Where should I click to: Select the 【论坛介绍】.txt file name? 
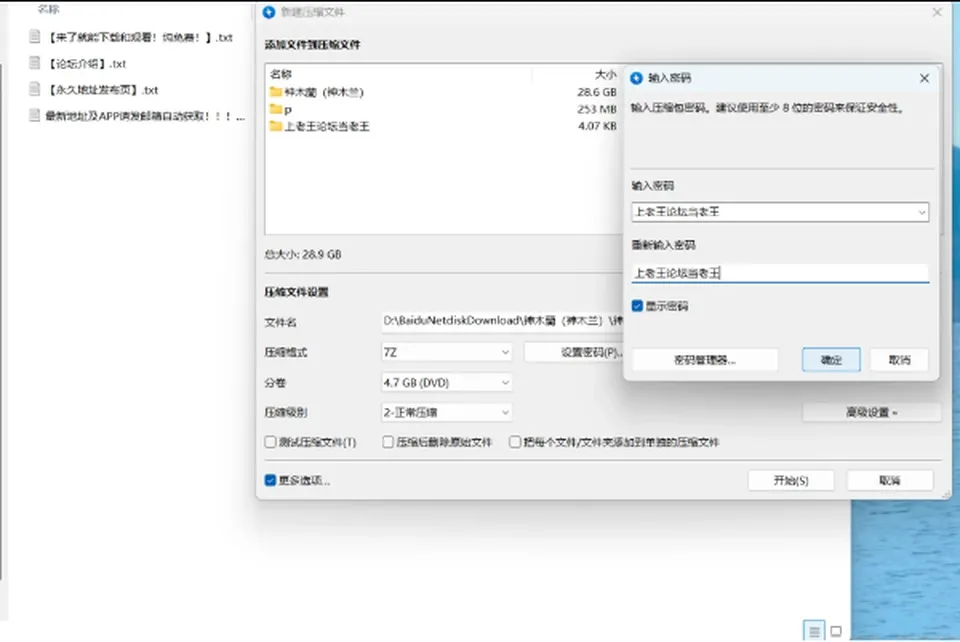86,64
